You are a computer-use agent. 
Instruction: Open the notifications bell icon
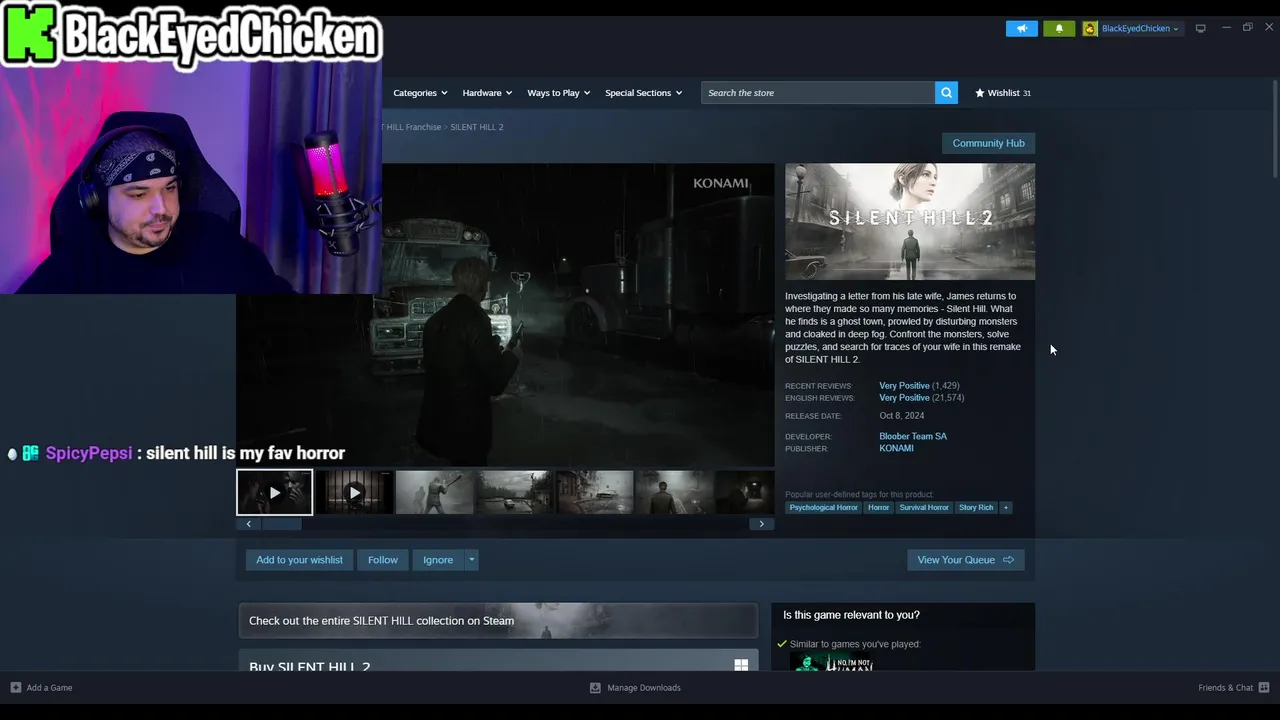[1059, 28]
